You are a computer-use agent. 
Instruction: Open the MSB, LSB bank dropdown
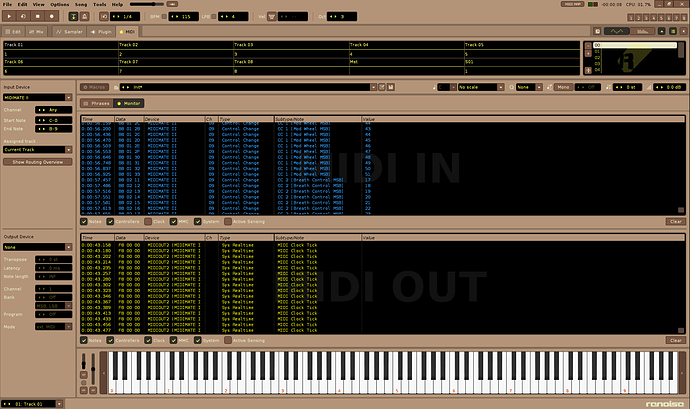(53, 306)
